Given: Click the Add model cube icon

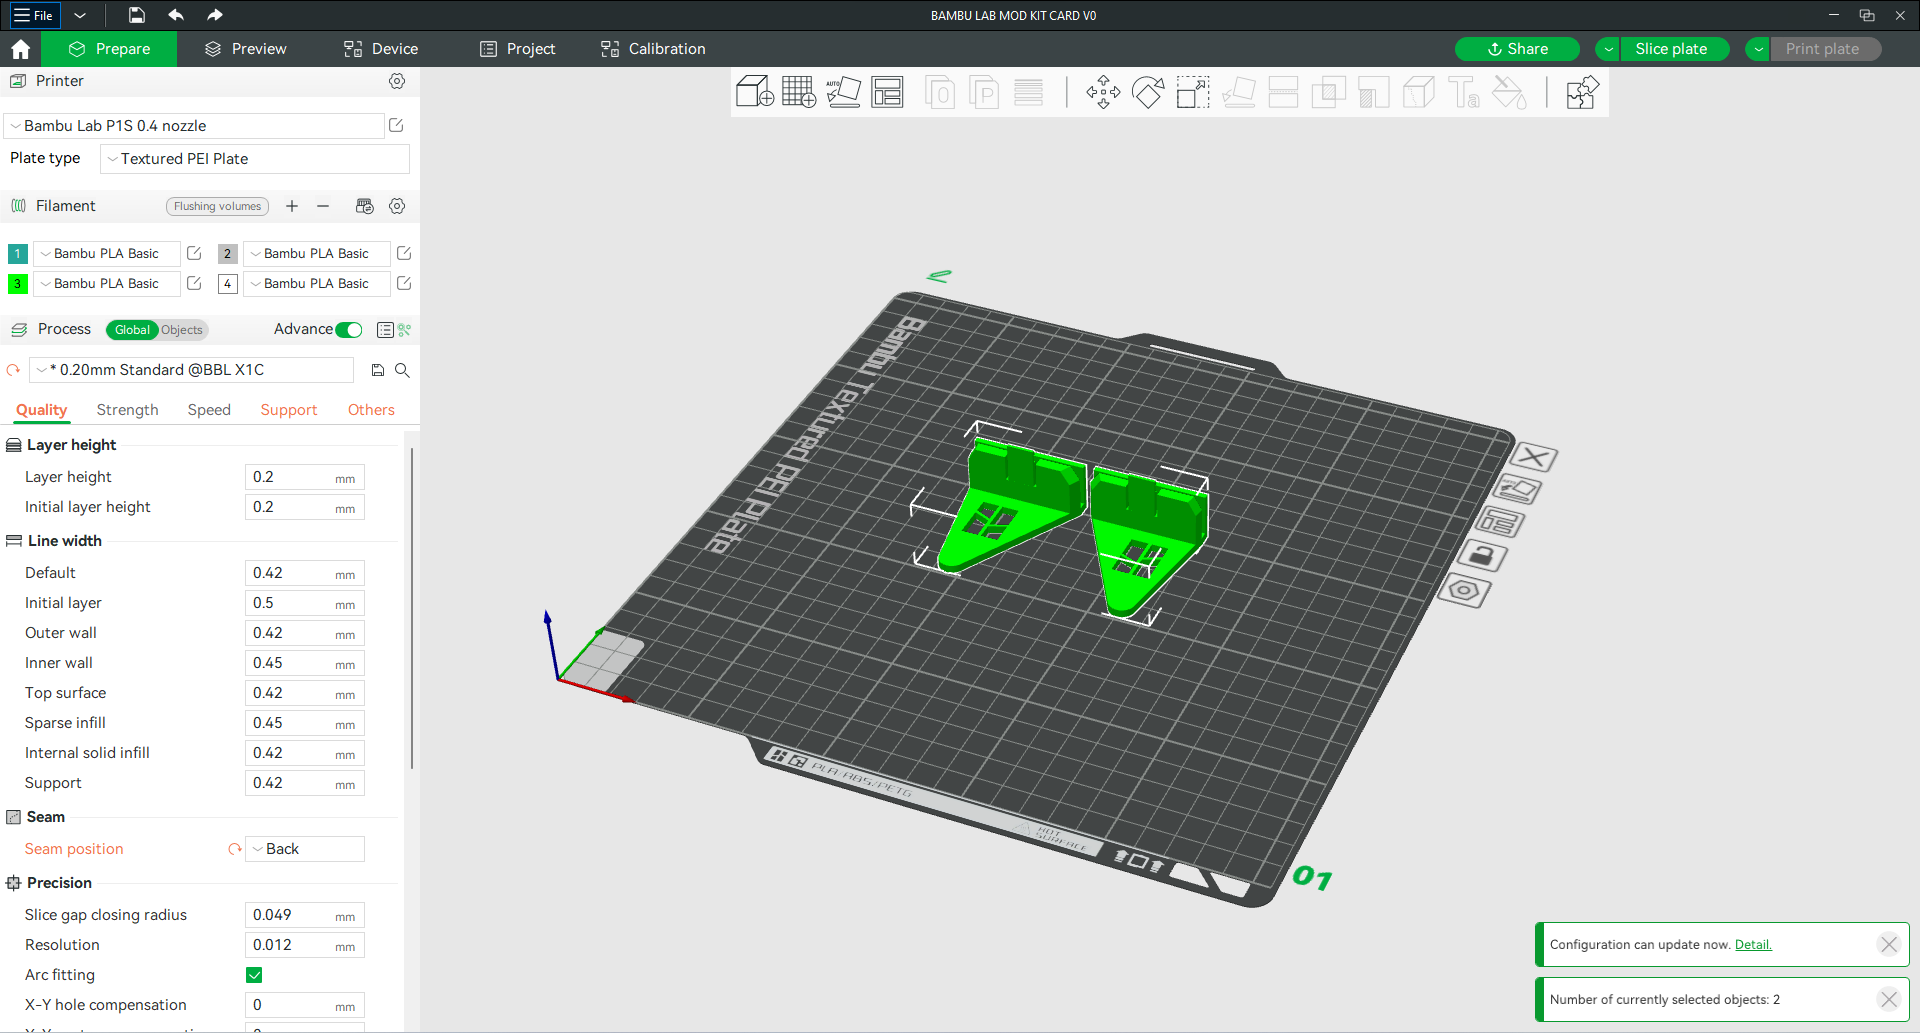Looking at the screenshot, I should [x=755, y=92].
